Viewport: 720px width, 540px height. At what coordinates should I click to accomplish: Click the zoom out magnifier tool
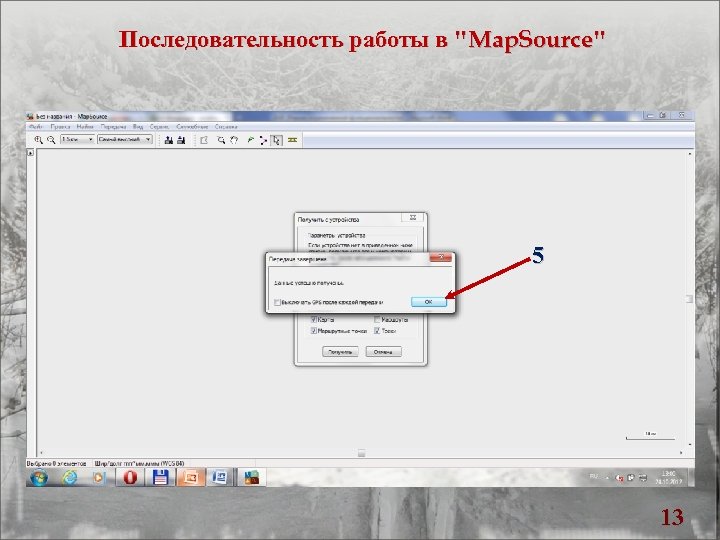point(51,140)
